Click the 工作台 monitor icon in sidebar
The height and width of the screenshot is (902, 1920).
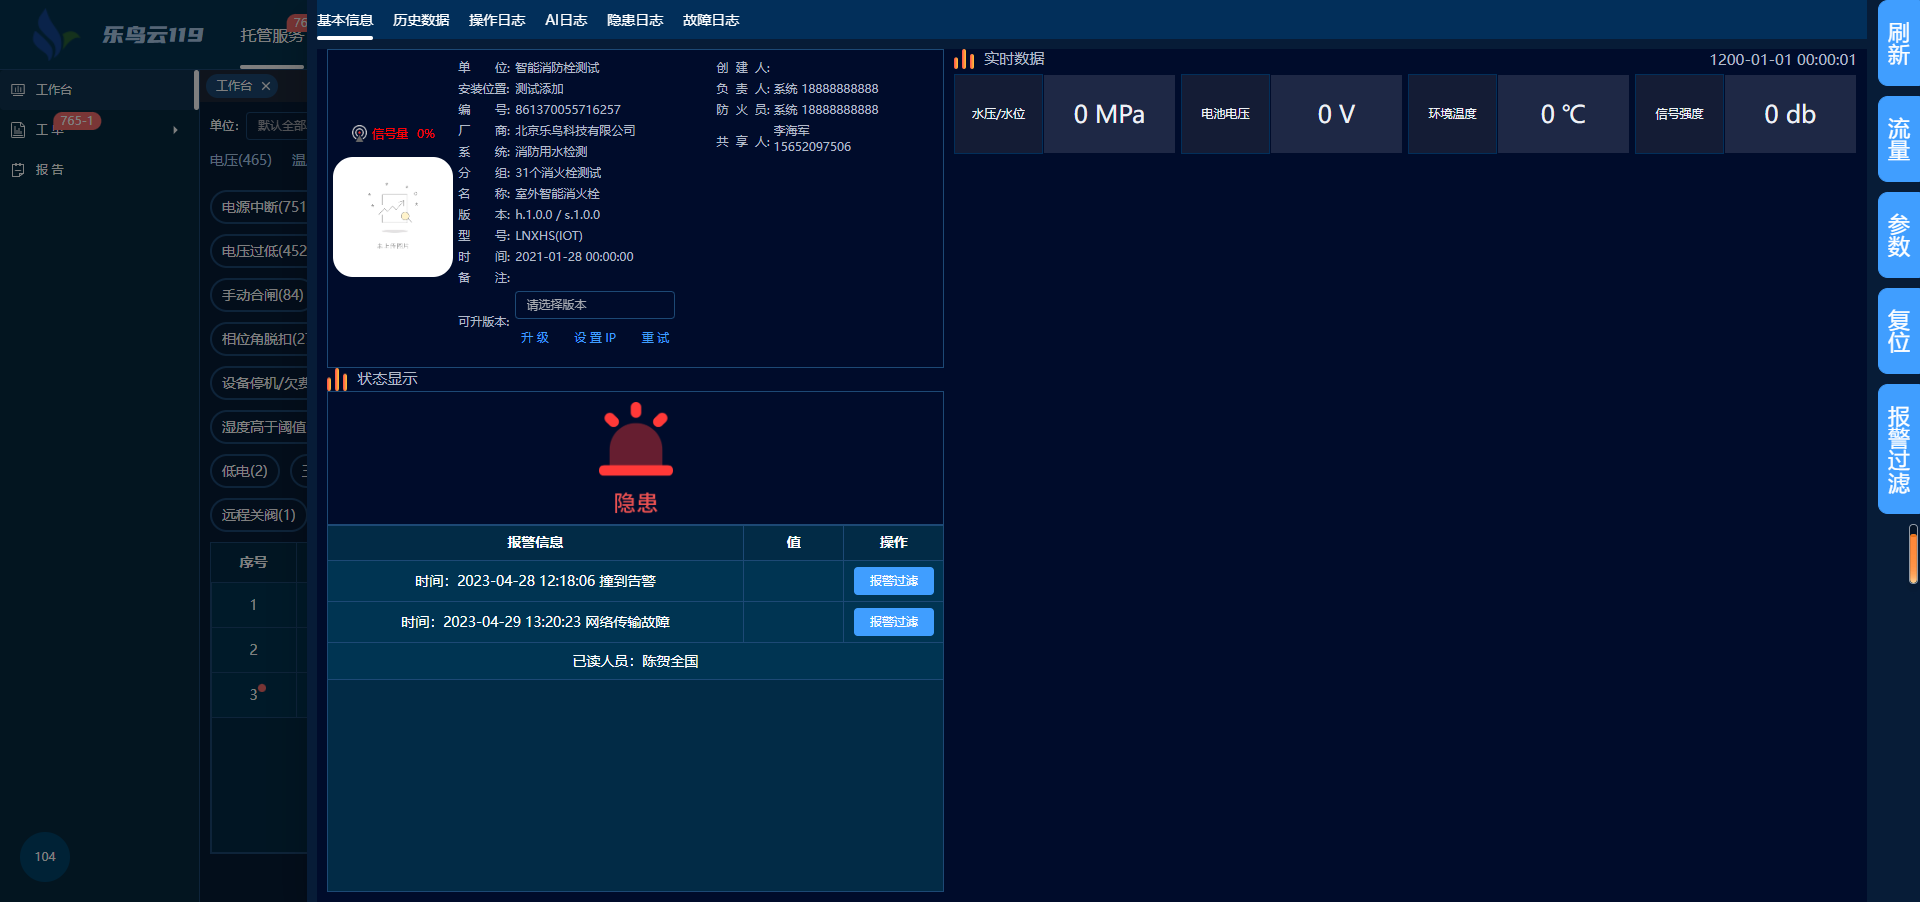coord(18,90)
